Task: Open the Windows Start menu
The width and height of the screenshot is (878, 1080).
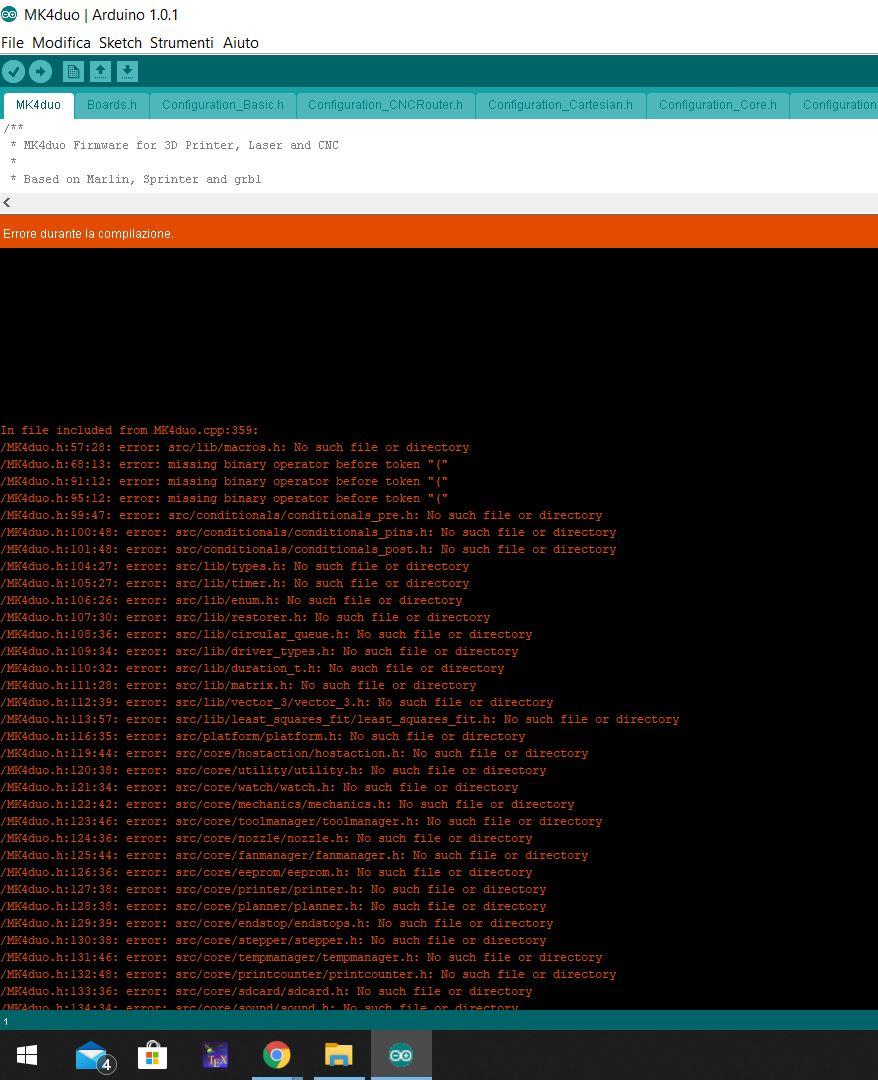Action: [x=27, y=1055]
